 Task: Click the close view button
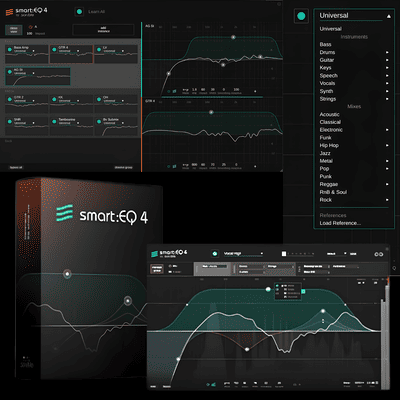(14, 30)
